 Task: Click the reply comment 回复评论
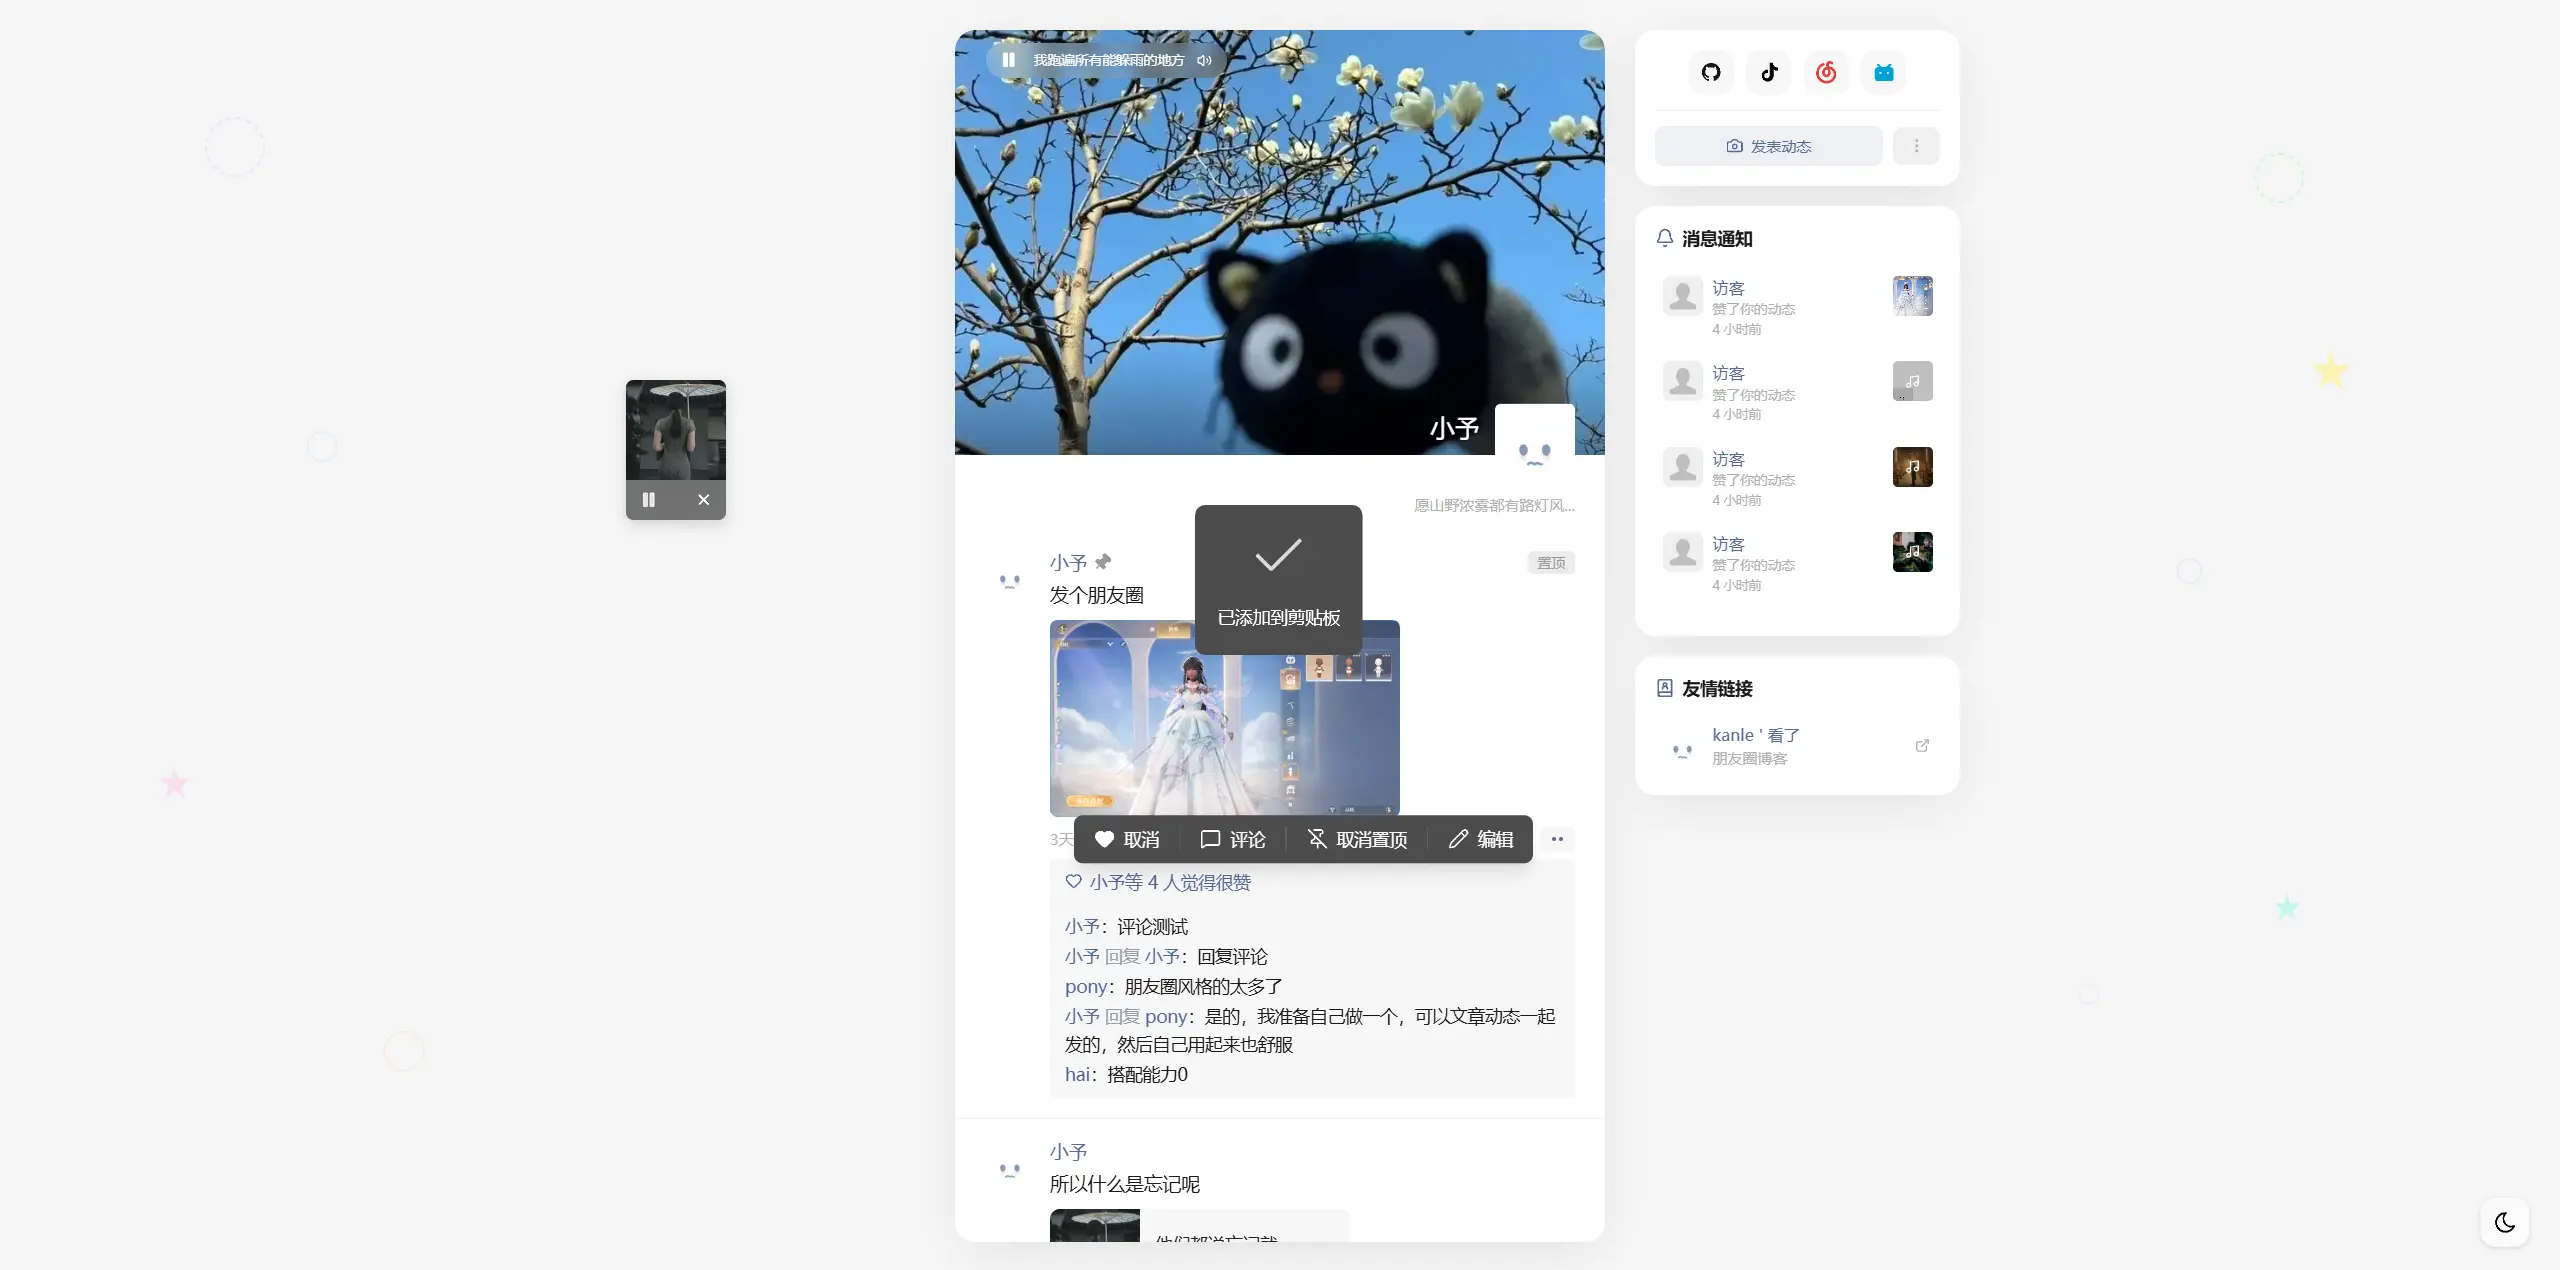(1232, 957)
